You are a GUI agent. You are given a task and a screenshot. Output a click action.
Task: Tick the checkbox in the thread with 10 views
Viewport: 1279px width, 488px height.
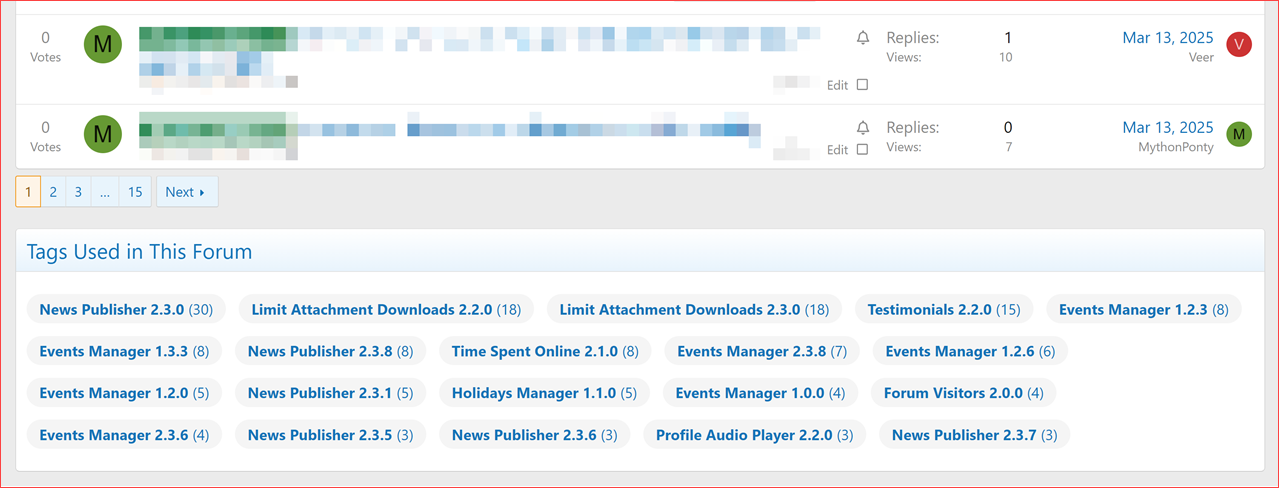click(863, 85)
